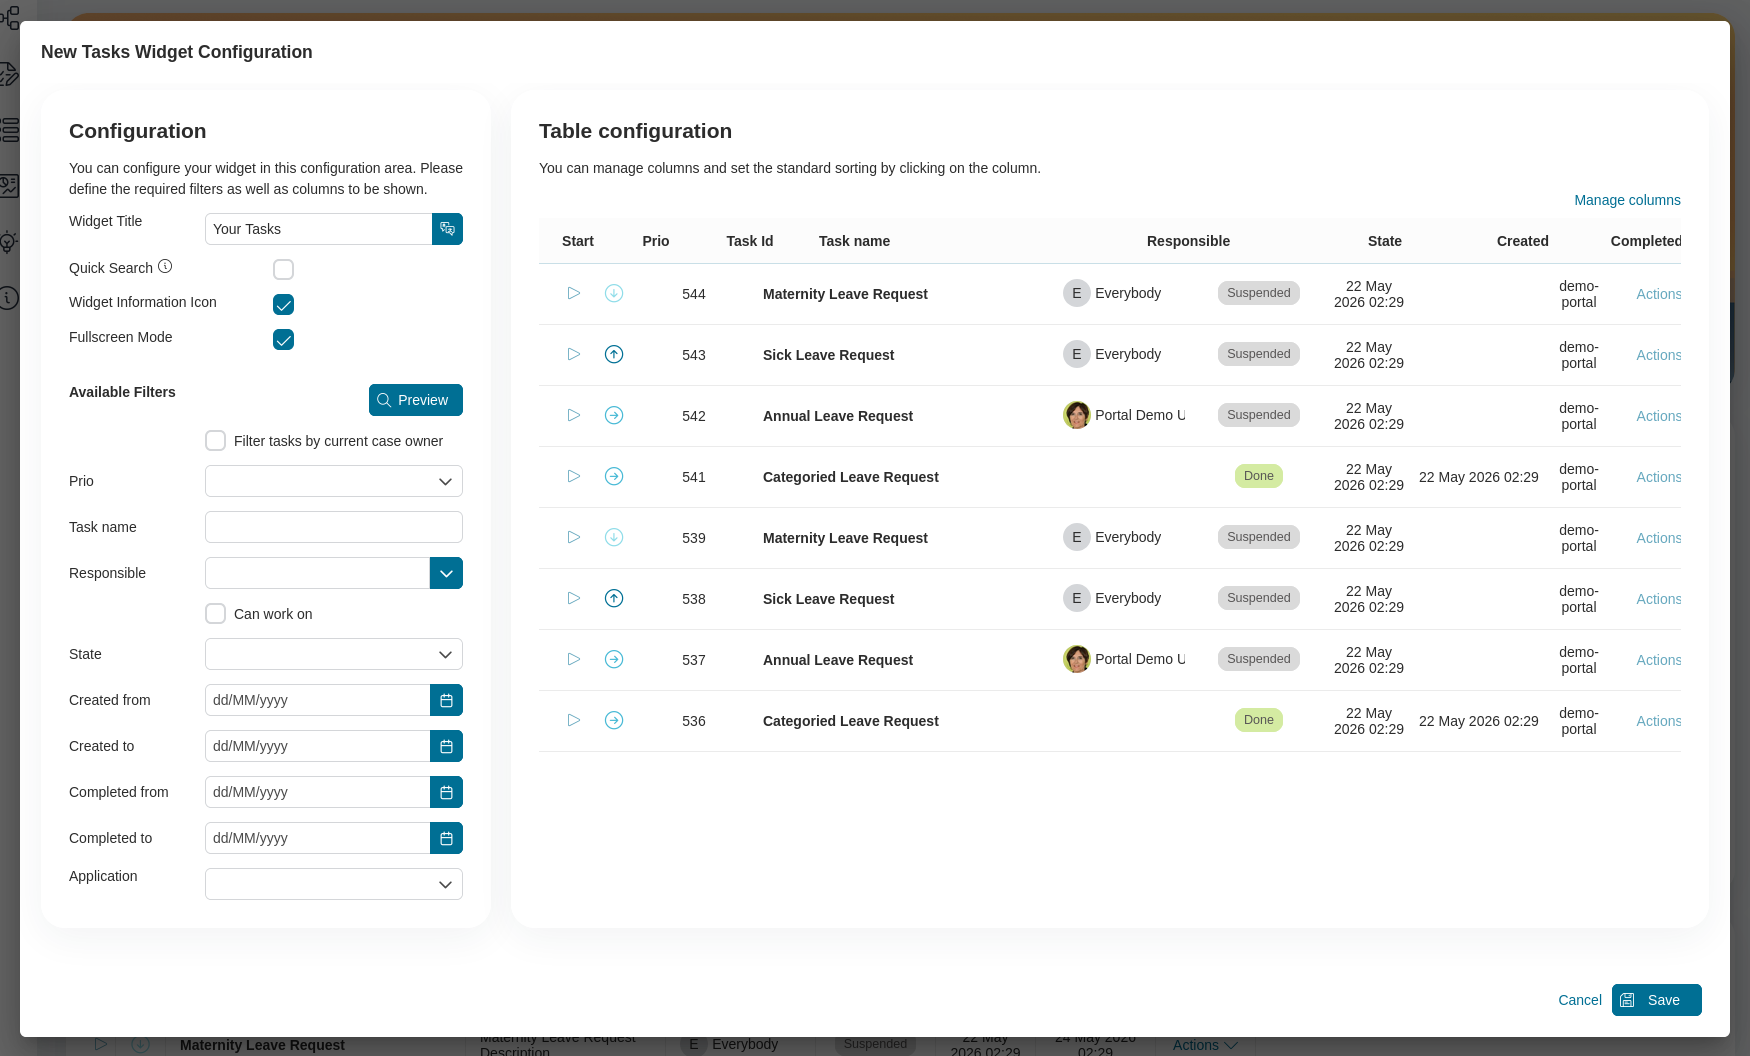Click Sick Leave Request in row 543
1750x1056 pixels.
(x=828, y=355)
